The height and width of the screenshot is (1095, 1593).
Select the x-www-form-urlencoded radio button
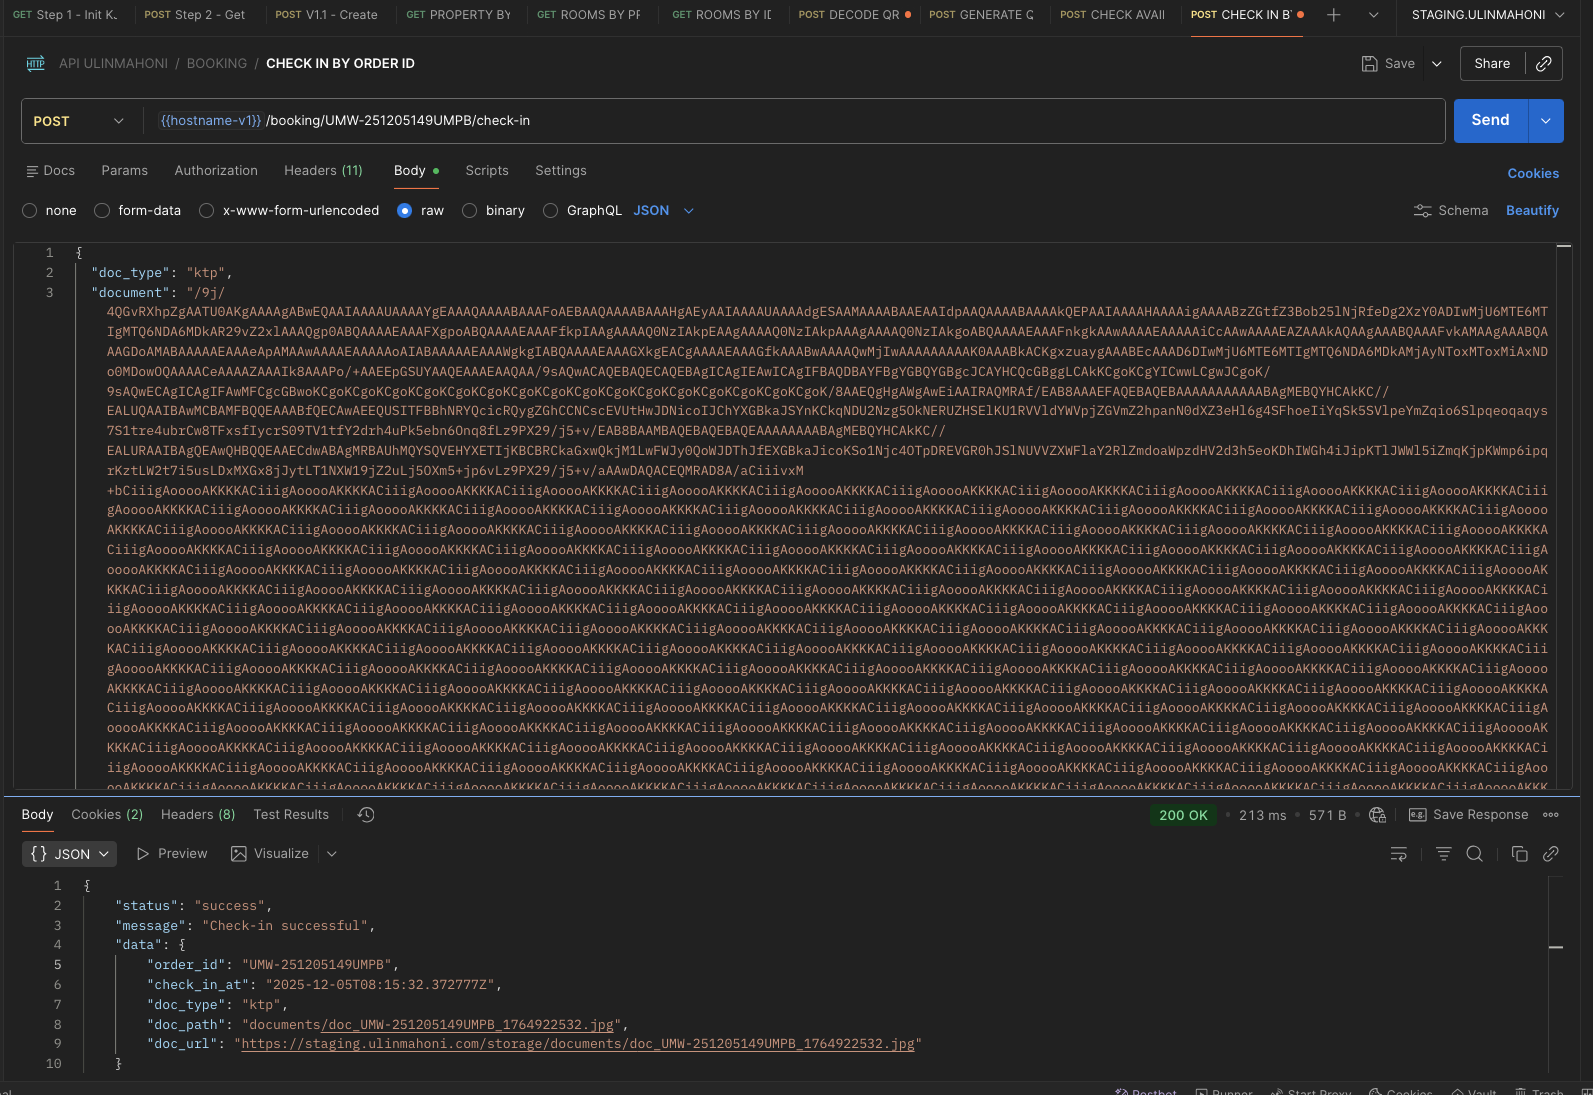[207, 211]
